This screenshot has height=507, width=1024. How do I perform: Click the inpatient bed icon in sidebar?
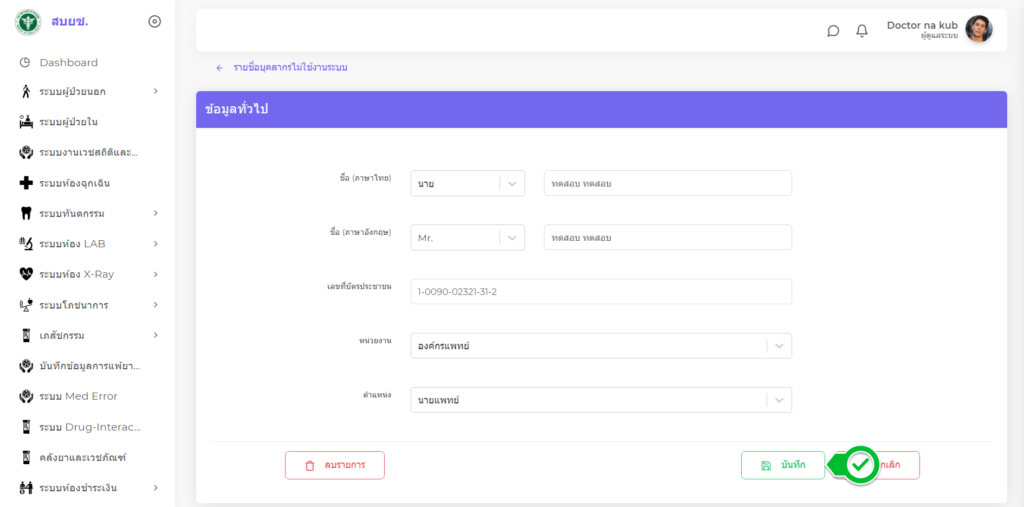click(26, 122)
